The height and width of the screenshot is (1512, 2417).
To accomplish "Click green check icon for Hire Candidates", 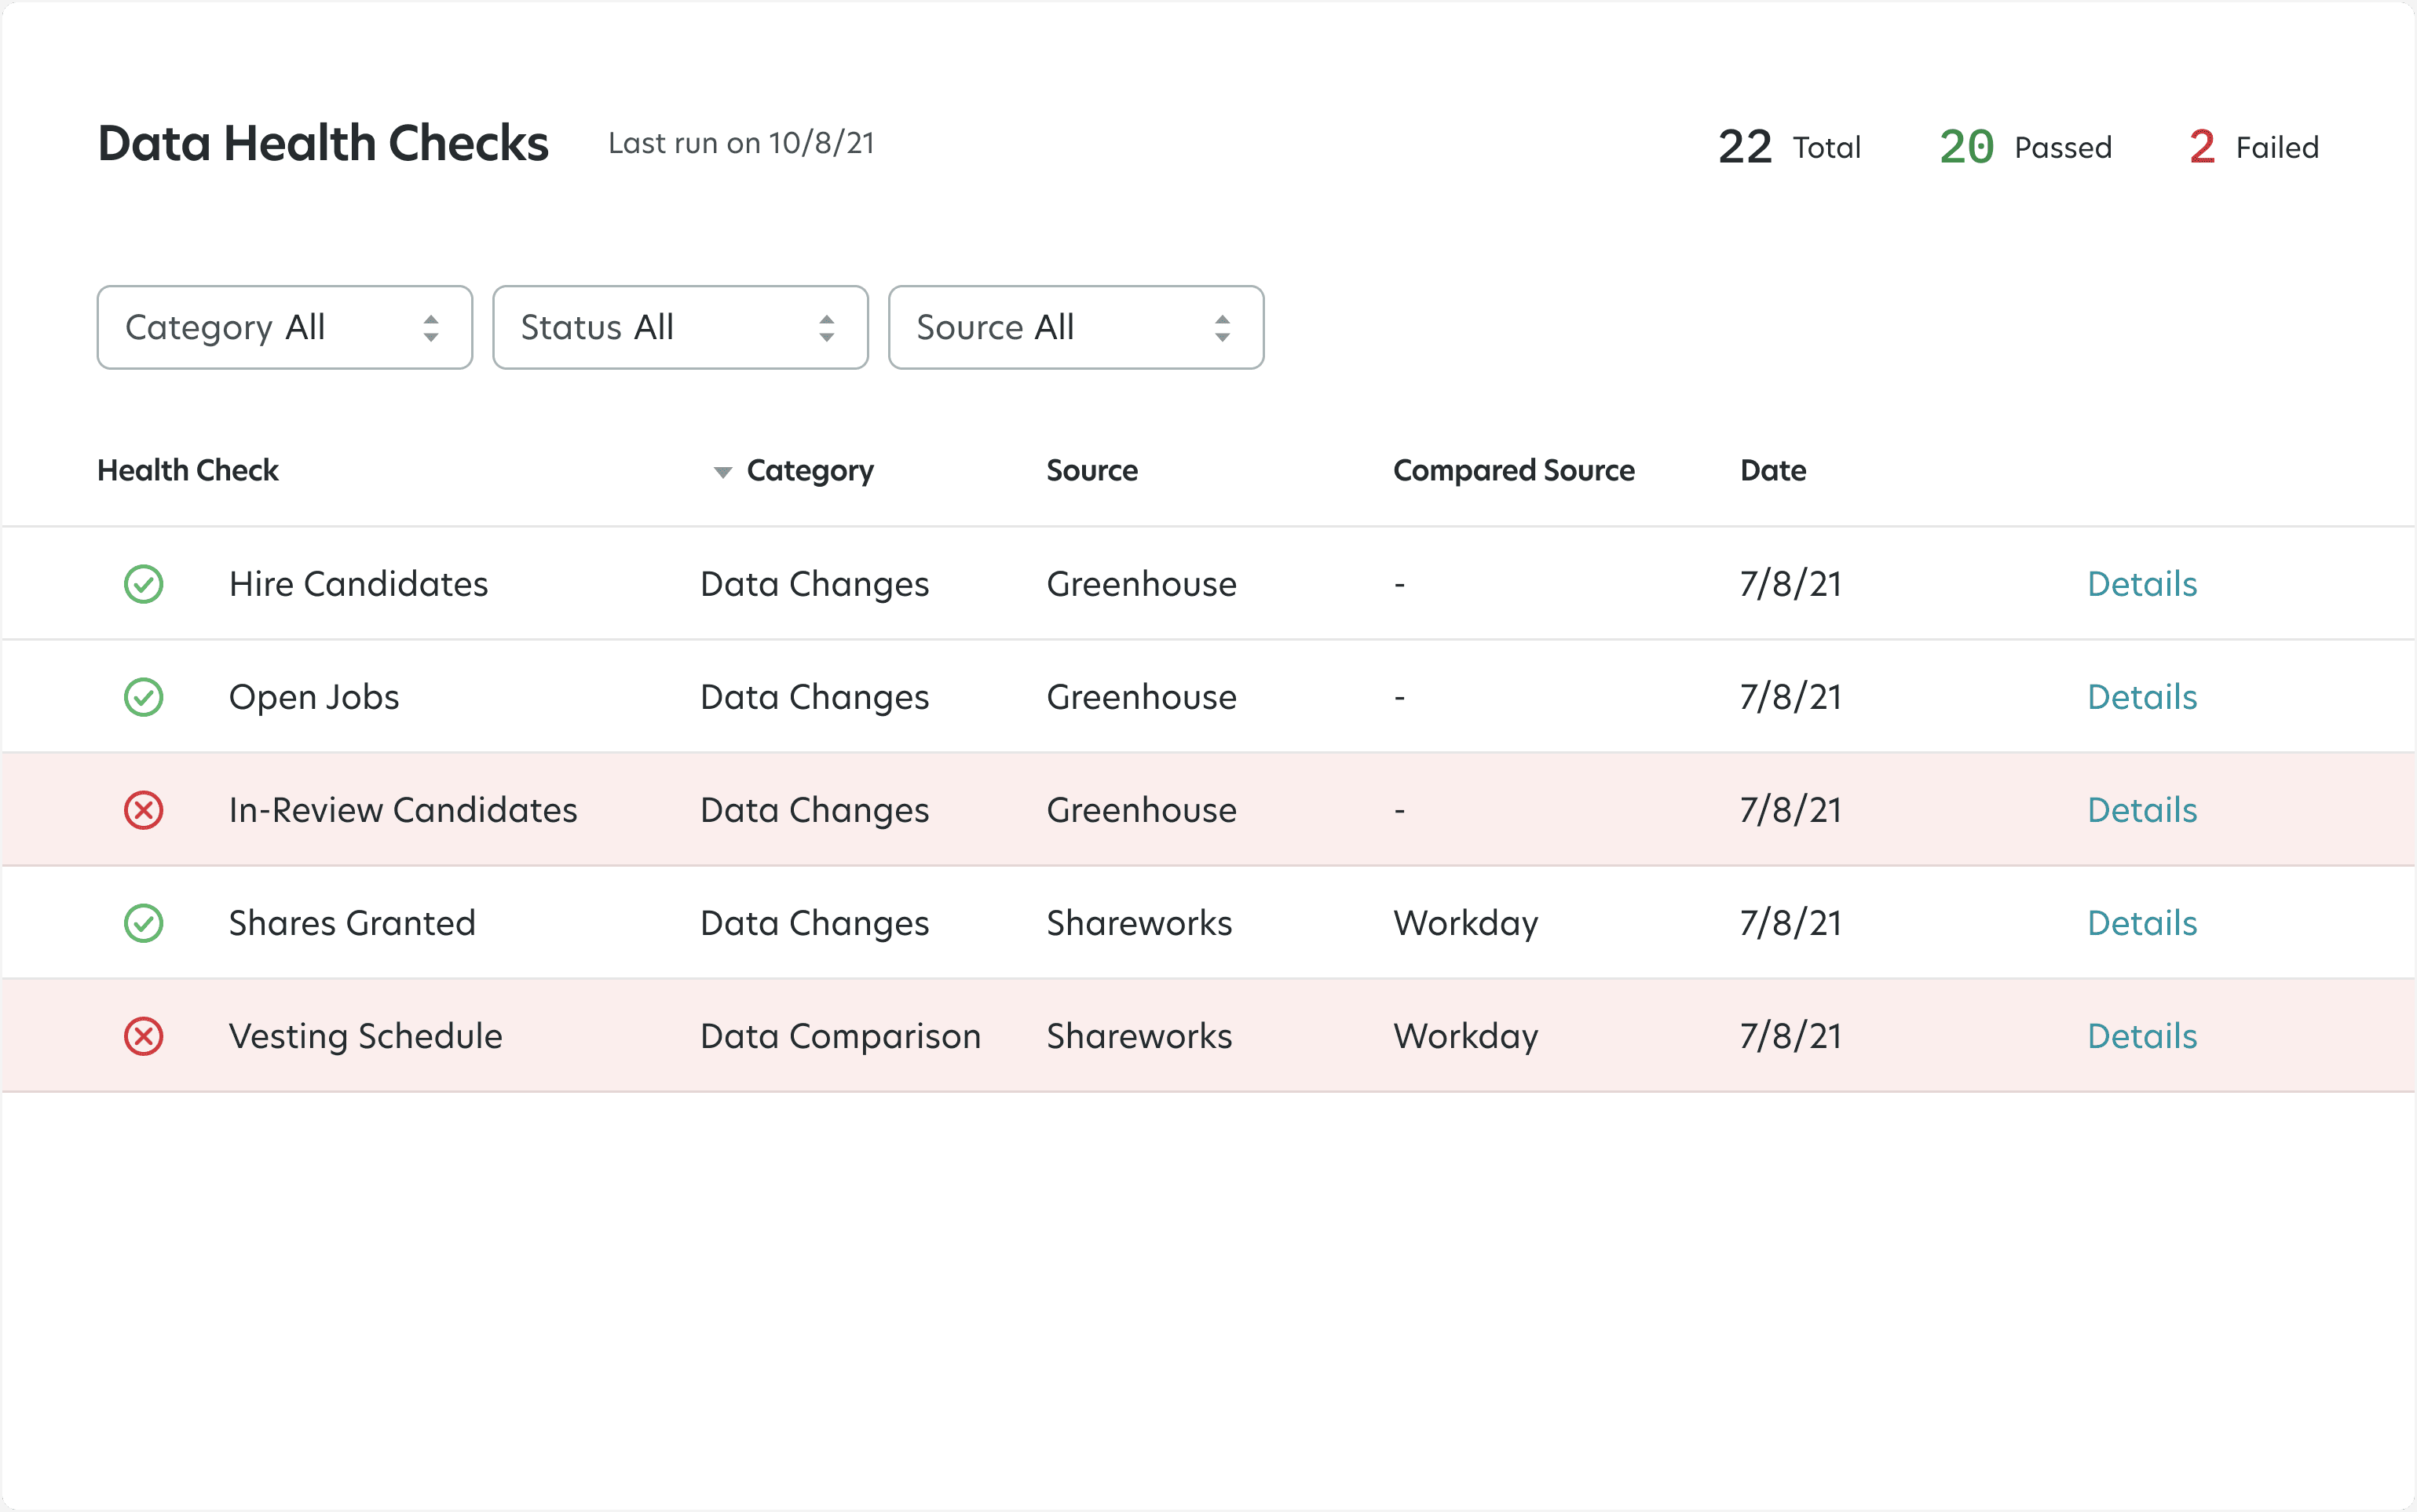I will [x=143, y=584].
